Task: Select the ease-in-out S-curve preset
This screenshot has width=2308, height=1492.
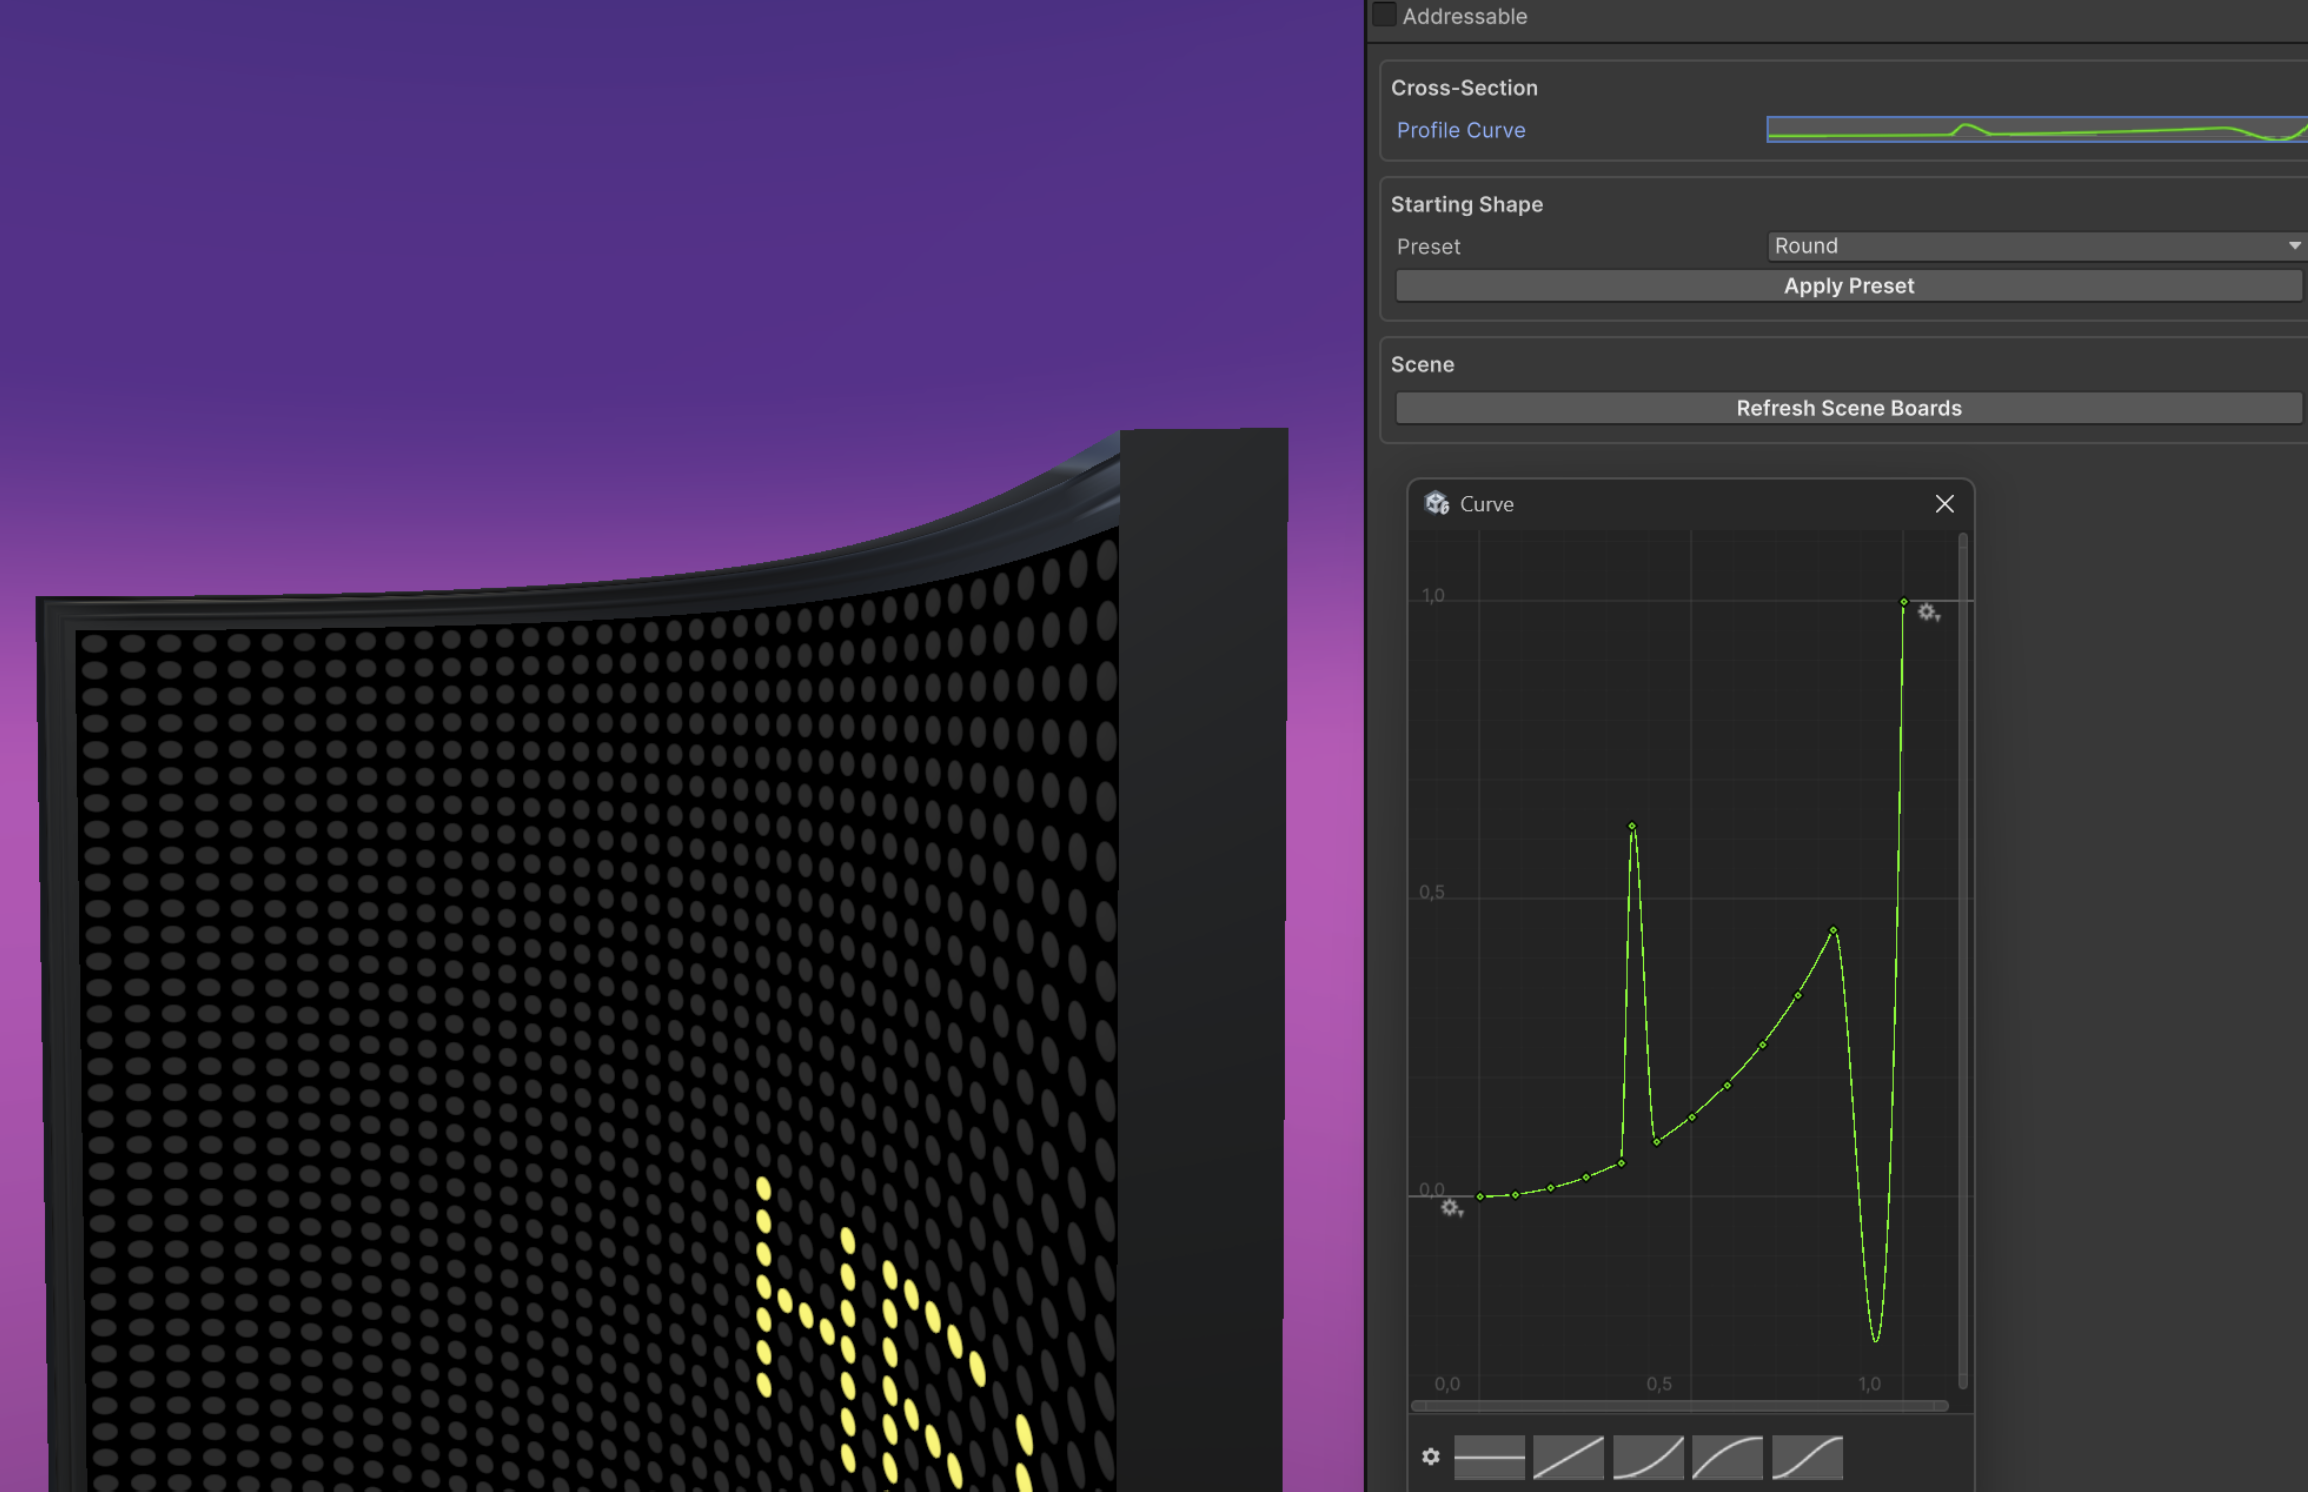Action: pyautogui.click(x=1807, y=1457)
